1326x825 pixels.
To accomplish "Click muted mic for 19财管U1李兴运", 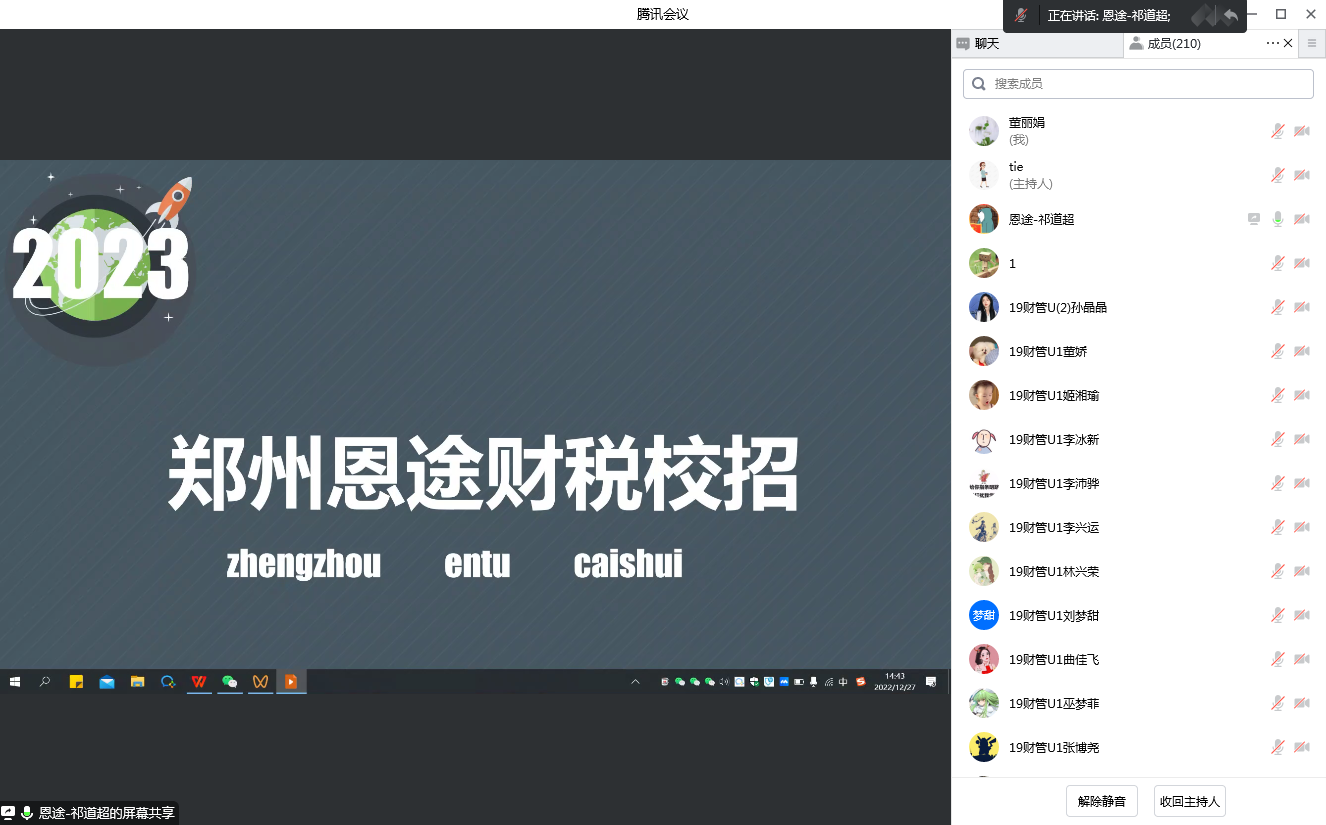I will coord(1277,527).
